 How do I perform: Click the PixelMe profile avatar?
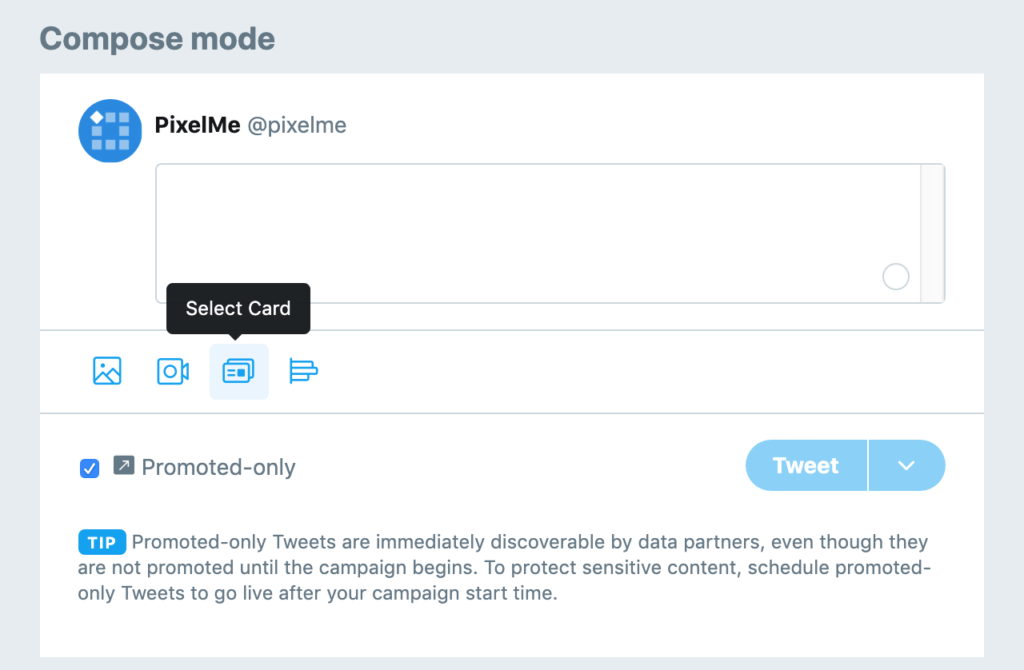[x=110, y=131]
